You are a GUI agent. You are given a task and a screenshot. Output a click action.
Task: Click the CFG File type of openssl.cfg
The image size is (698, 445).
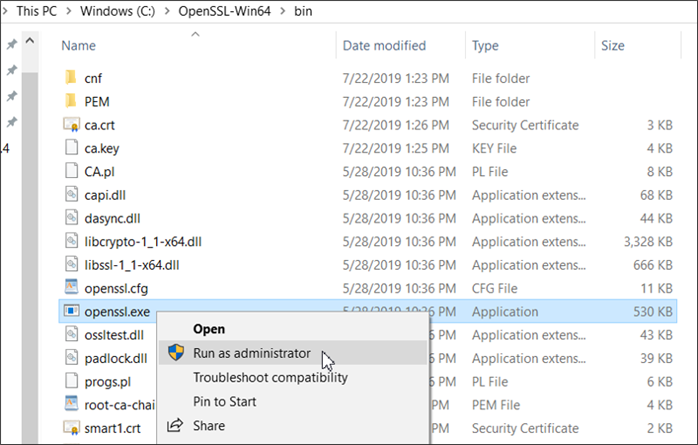point(495,288)
